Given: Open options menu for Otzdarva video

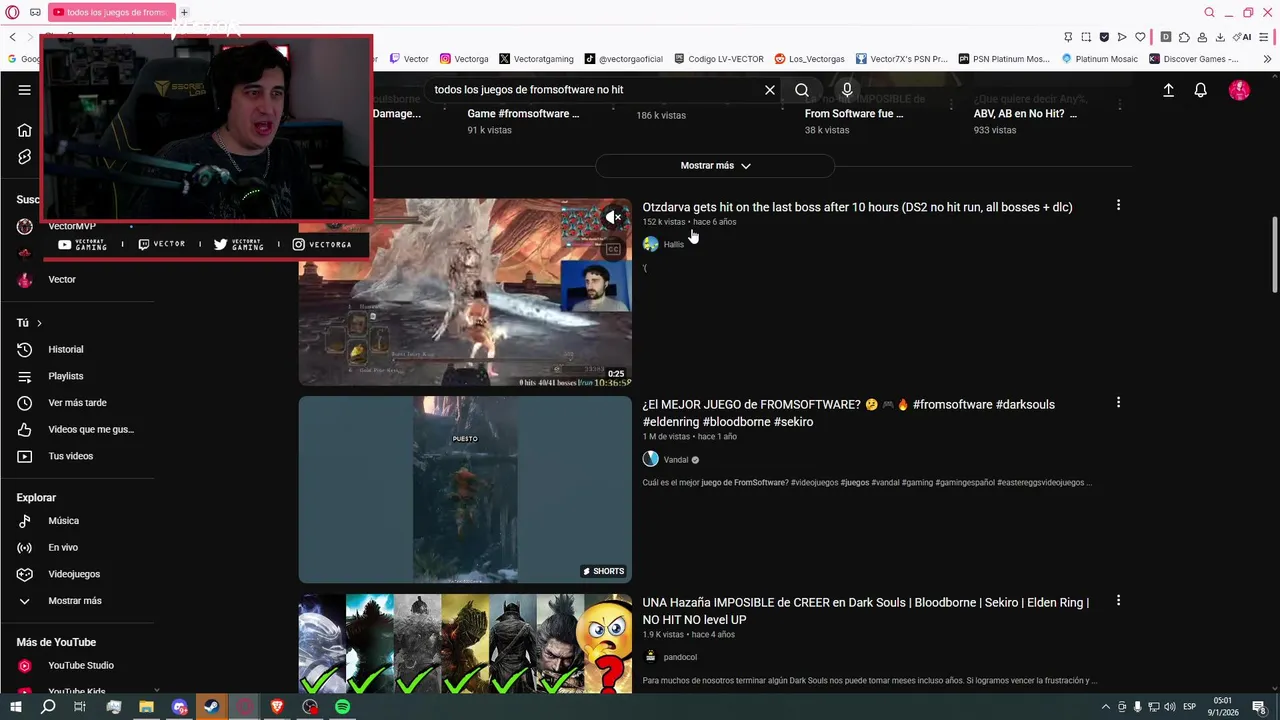Looking at the screenshot, I should 1118,205.
